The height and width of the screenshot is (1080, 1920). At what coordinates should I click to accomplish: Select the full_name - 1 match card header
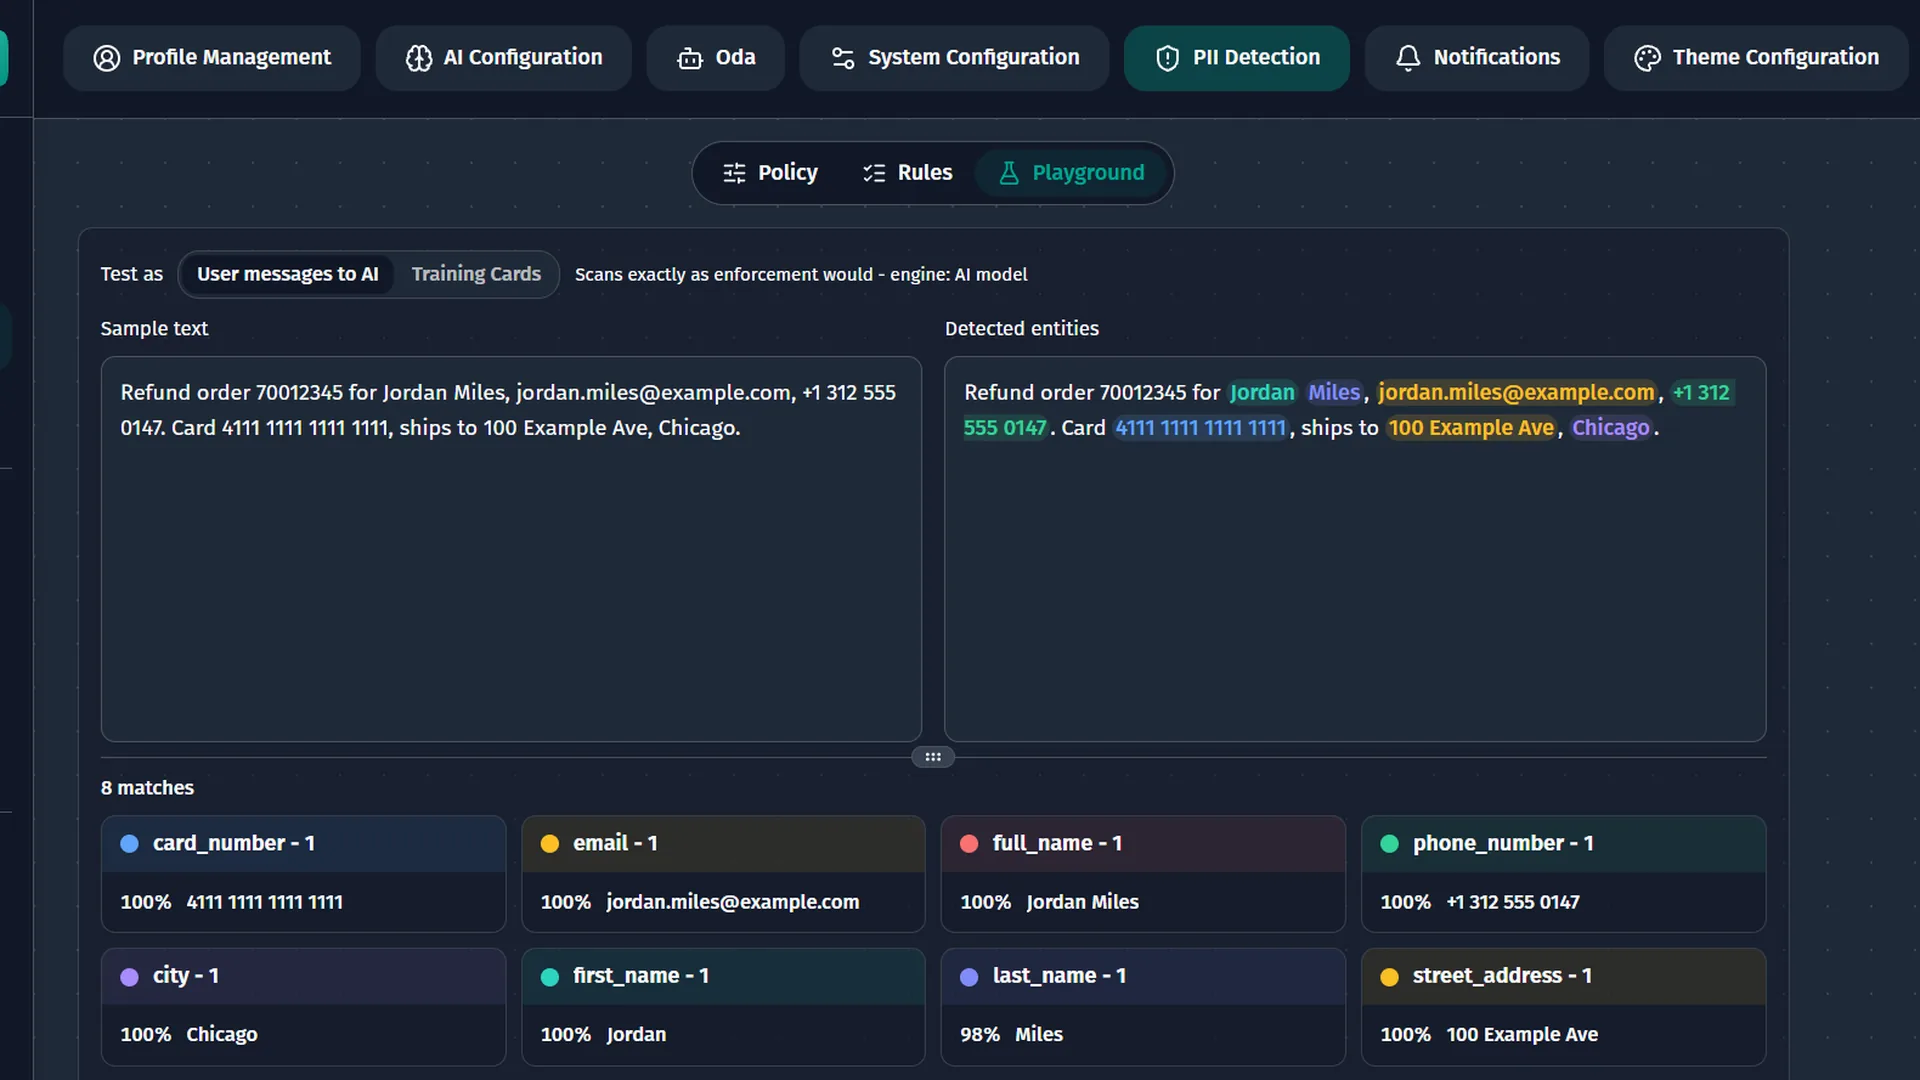[1143, 844]
